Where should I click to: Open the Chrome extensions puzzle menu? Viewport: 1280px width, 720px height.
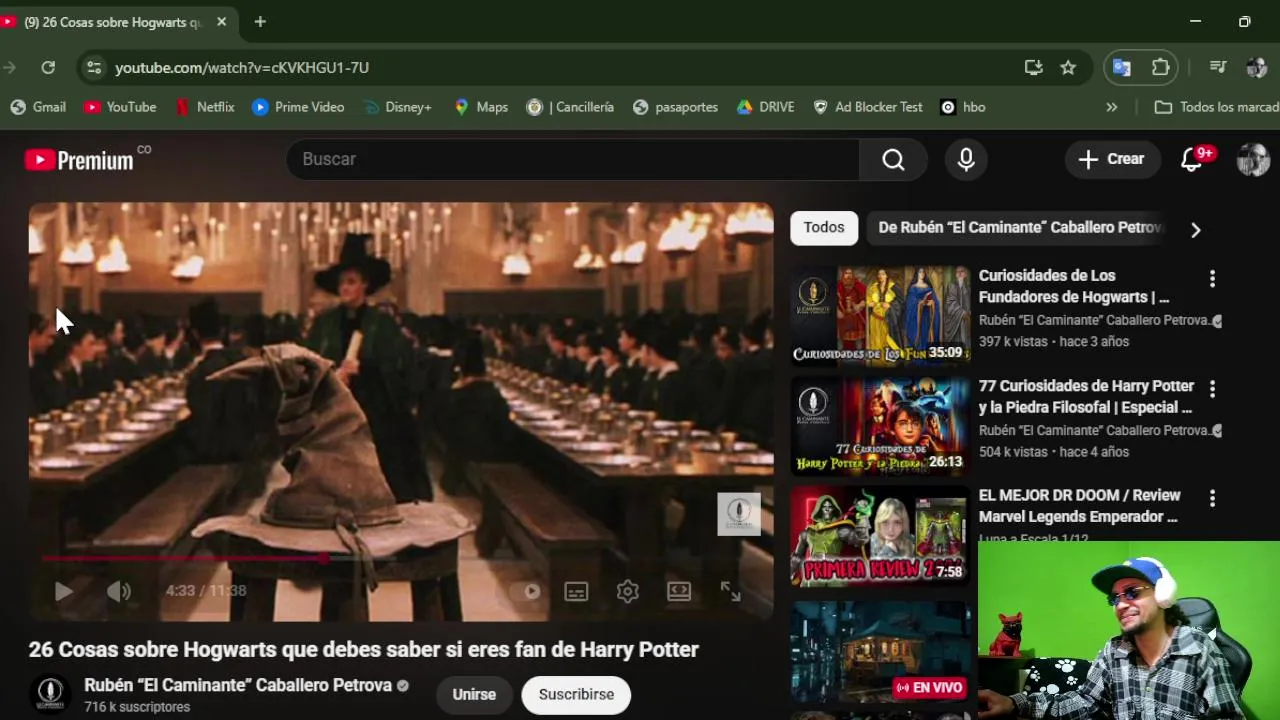coord(1160,67)
